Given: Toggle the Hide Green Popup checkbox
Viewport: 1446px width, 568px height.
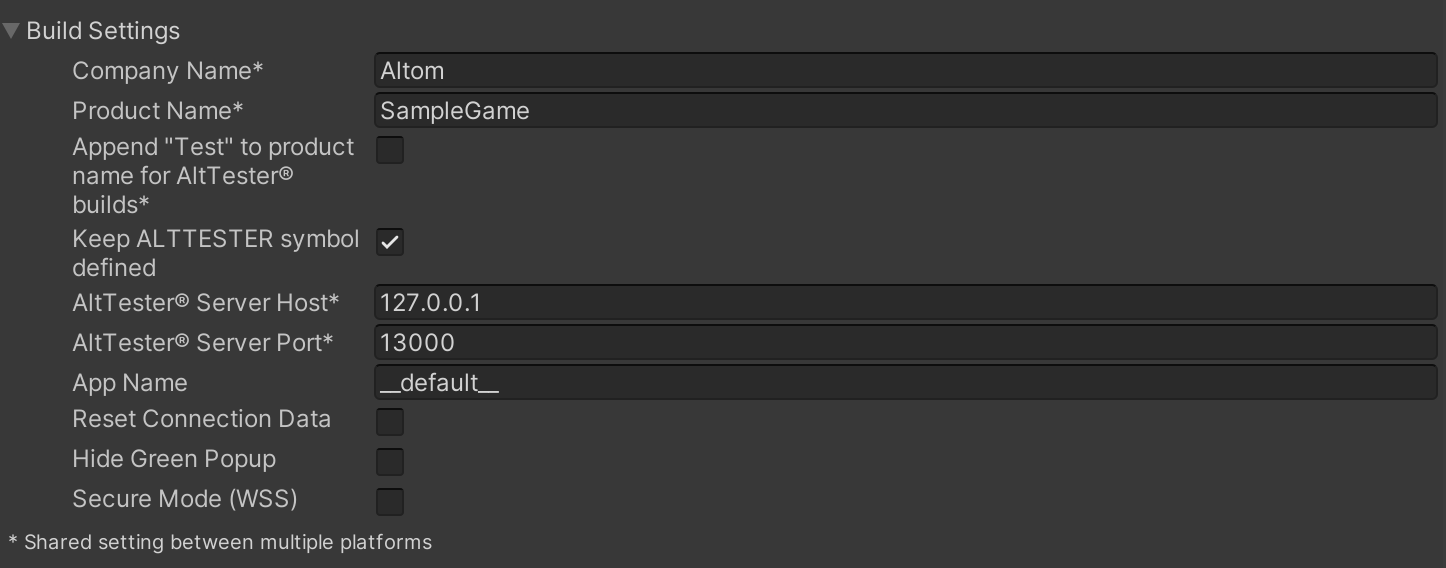Looking at the screenshot, I should coord(390,462).
